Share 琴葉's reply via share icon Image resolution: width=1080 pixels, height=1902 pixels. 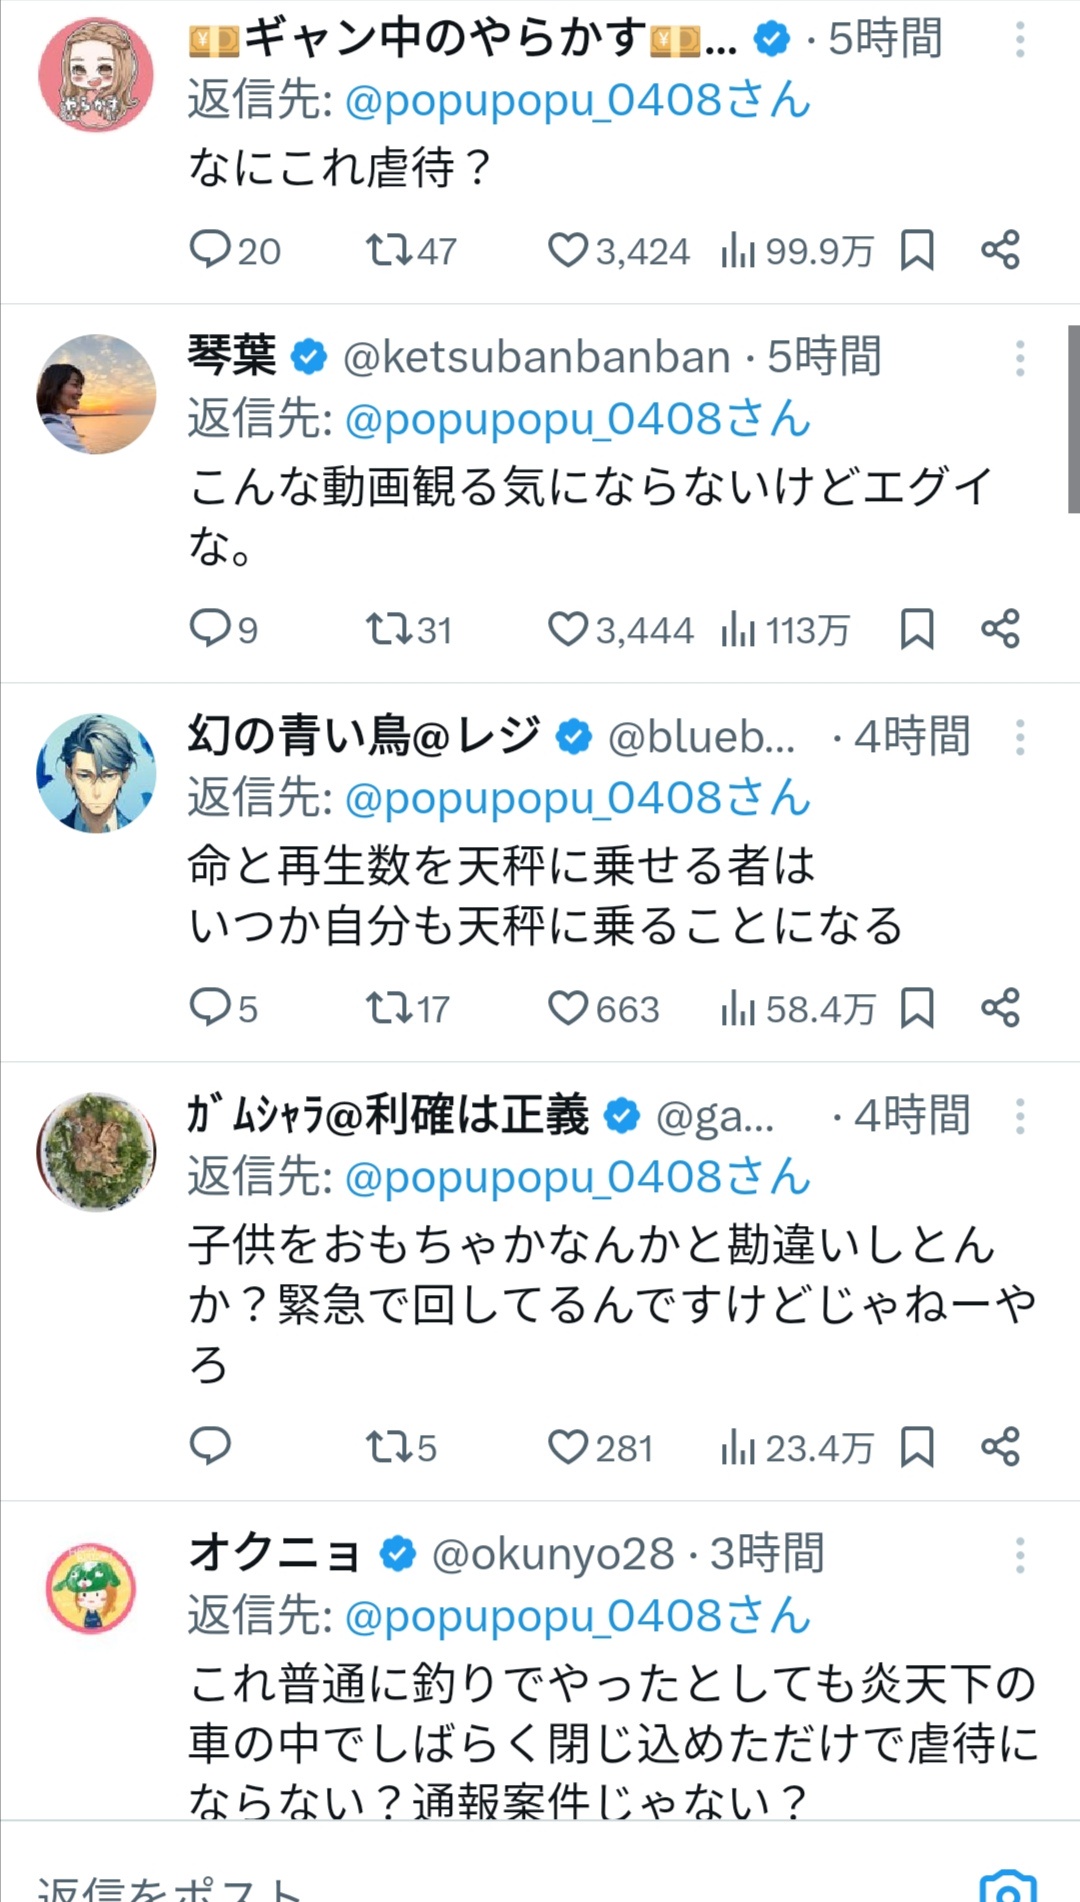click(x=1000, y=629)
